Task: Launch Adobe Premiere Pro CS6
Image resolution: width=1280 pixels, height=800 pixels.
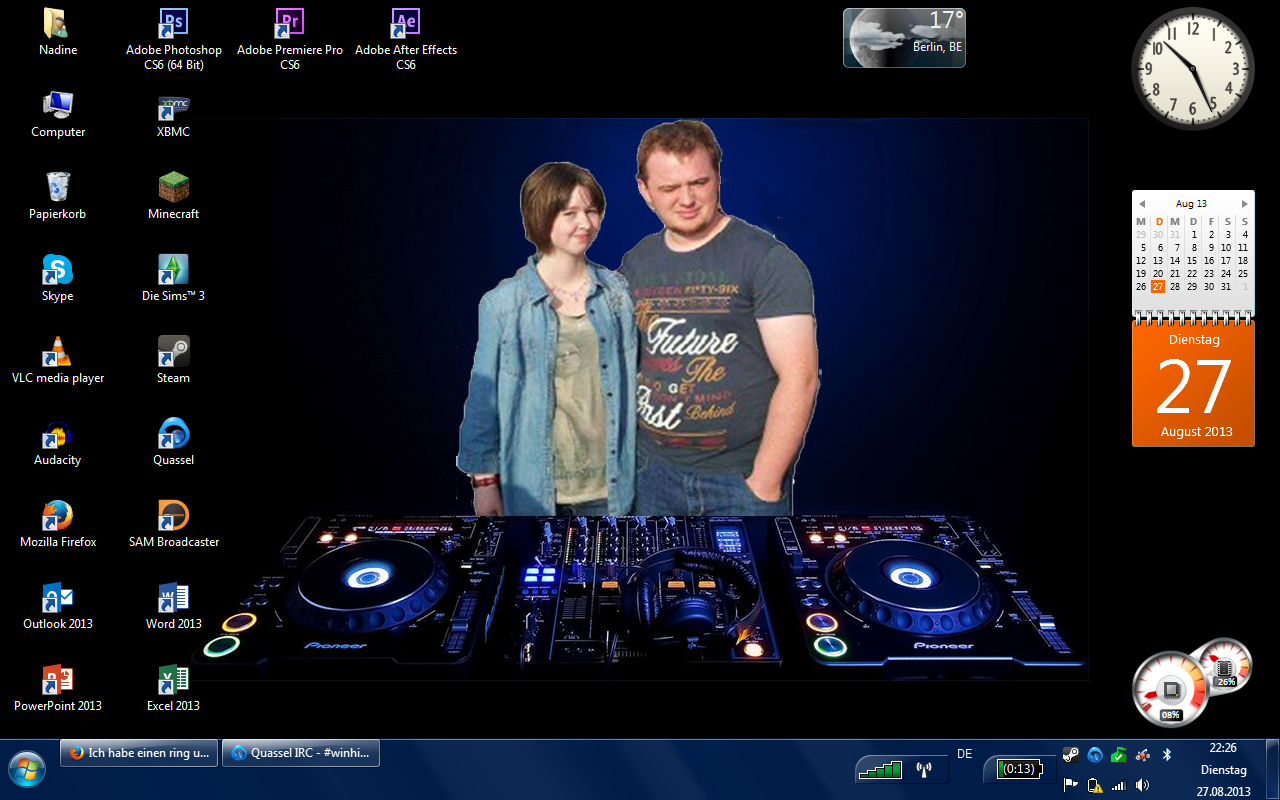Action: [289, 24]
